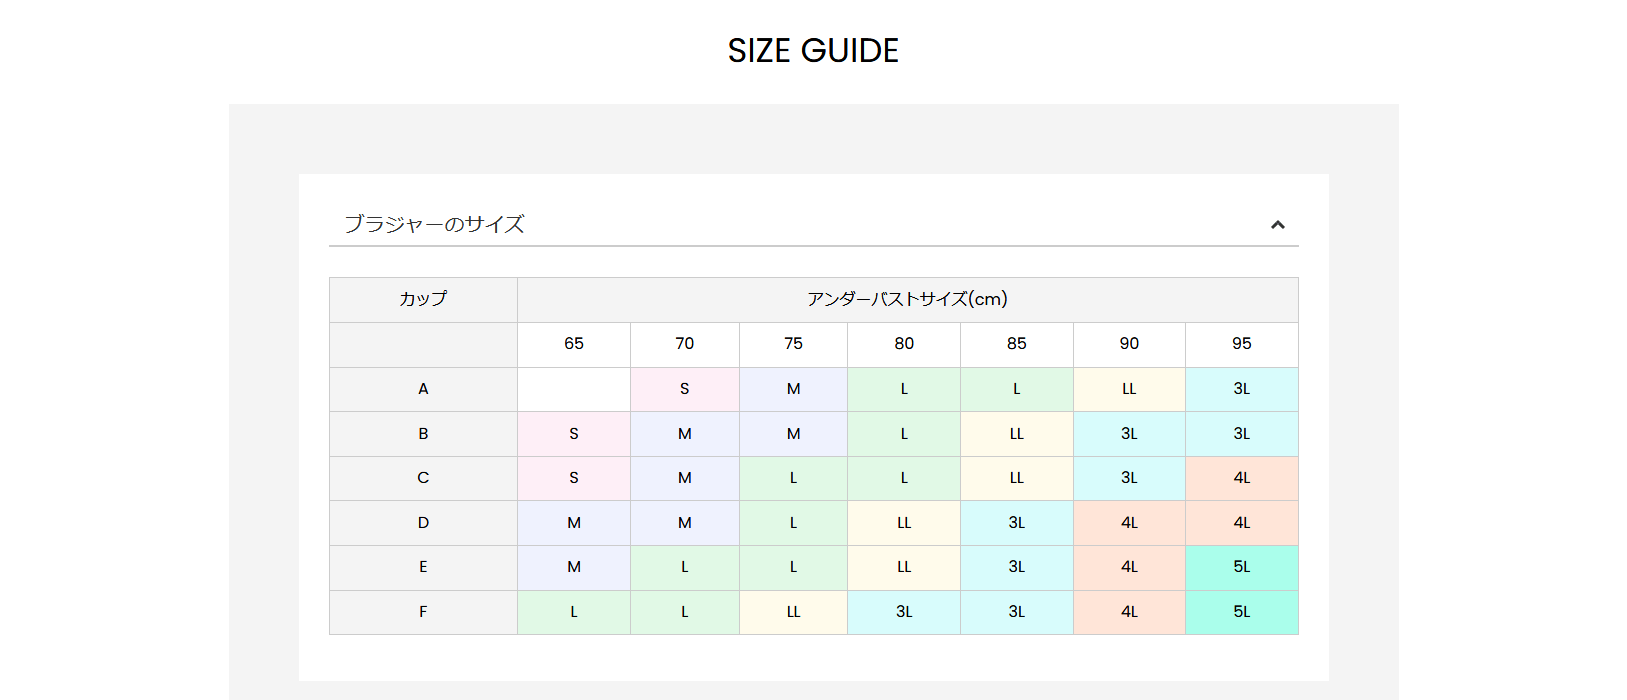
Task: Click the 3L cell in row A
Action: pos(1242,389)
